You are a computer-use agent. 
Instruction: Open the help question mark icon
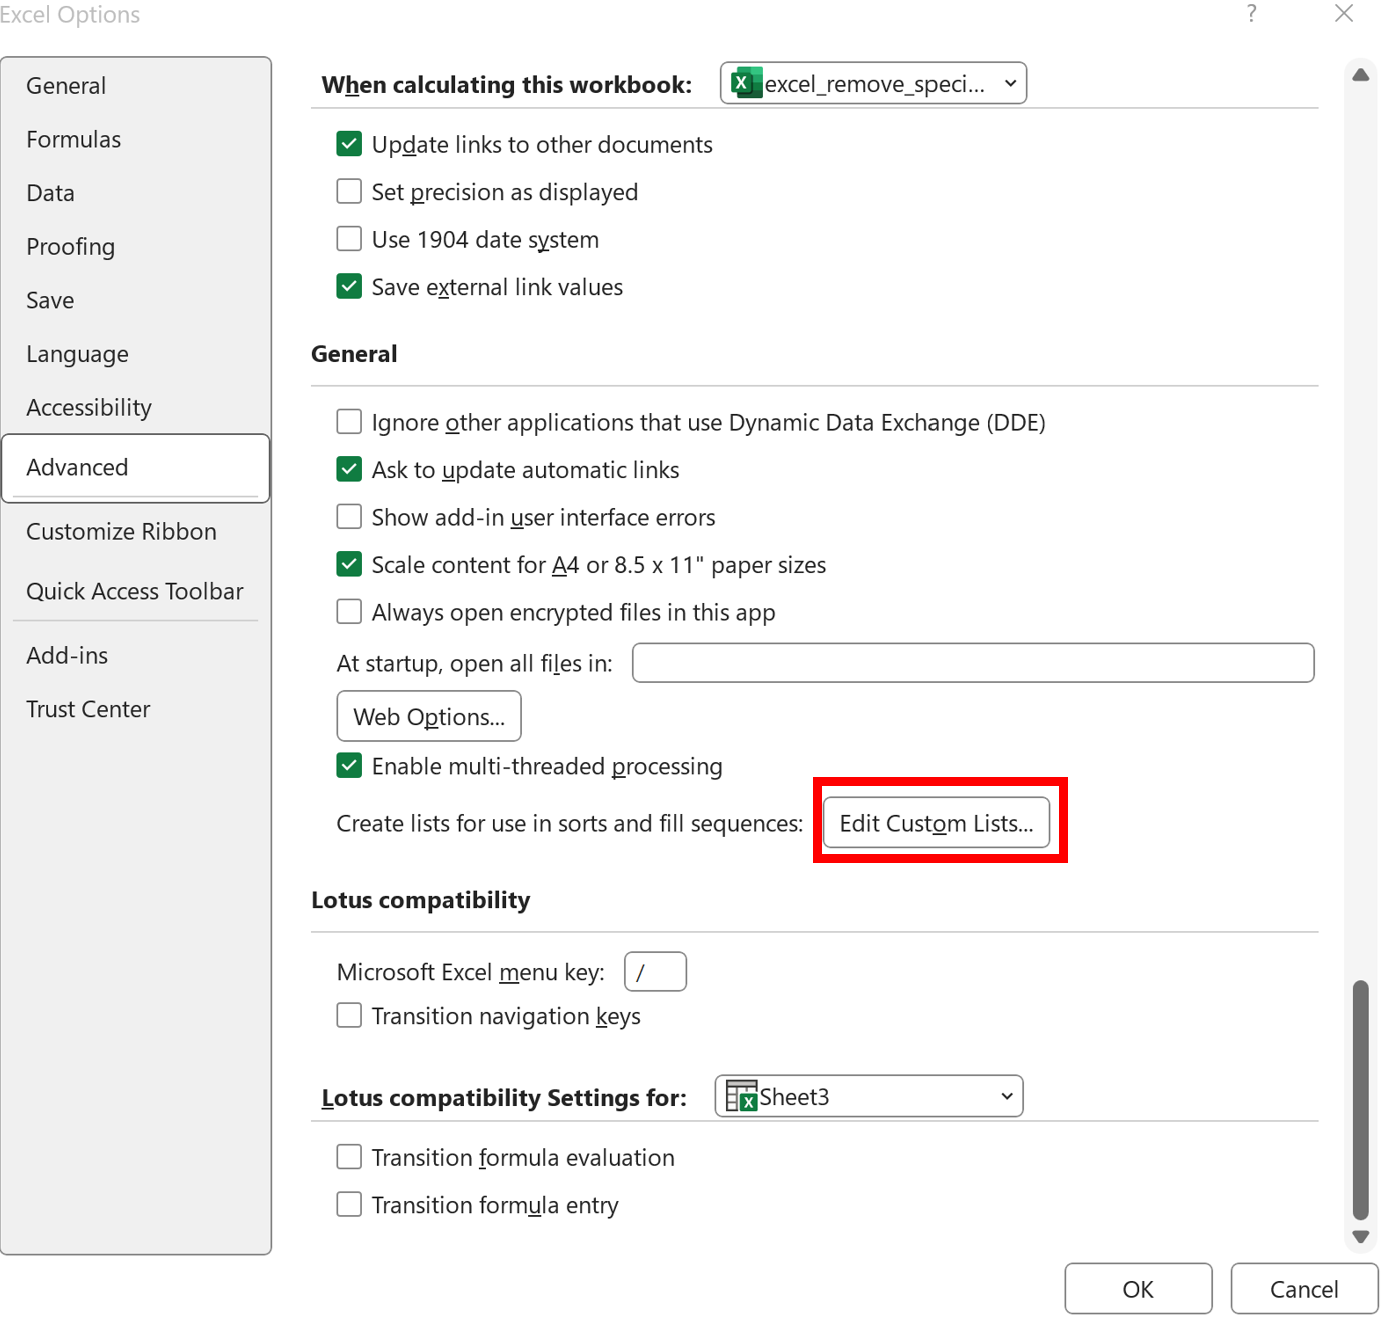[1251, 15]
